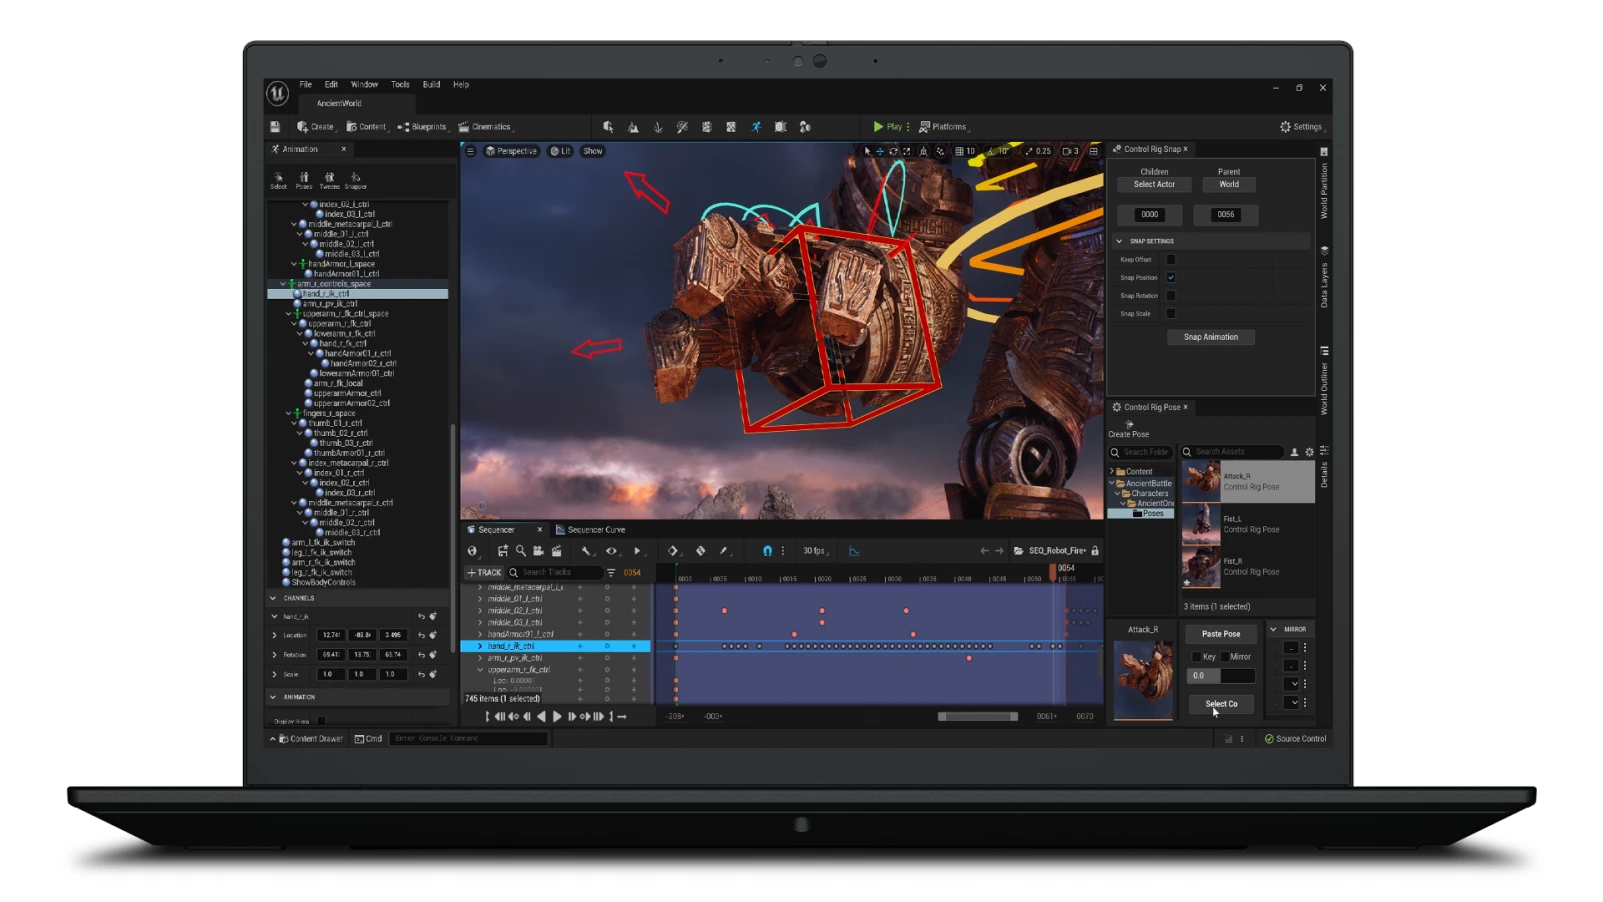Click the Select tool in the Animation panel

click(278, 180)
